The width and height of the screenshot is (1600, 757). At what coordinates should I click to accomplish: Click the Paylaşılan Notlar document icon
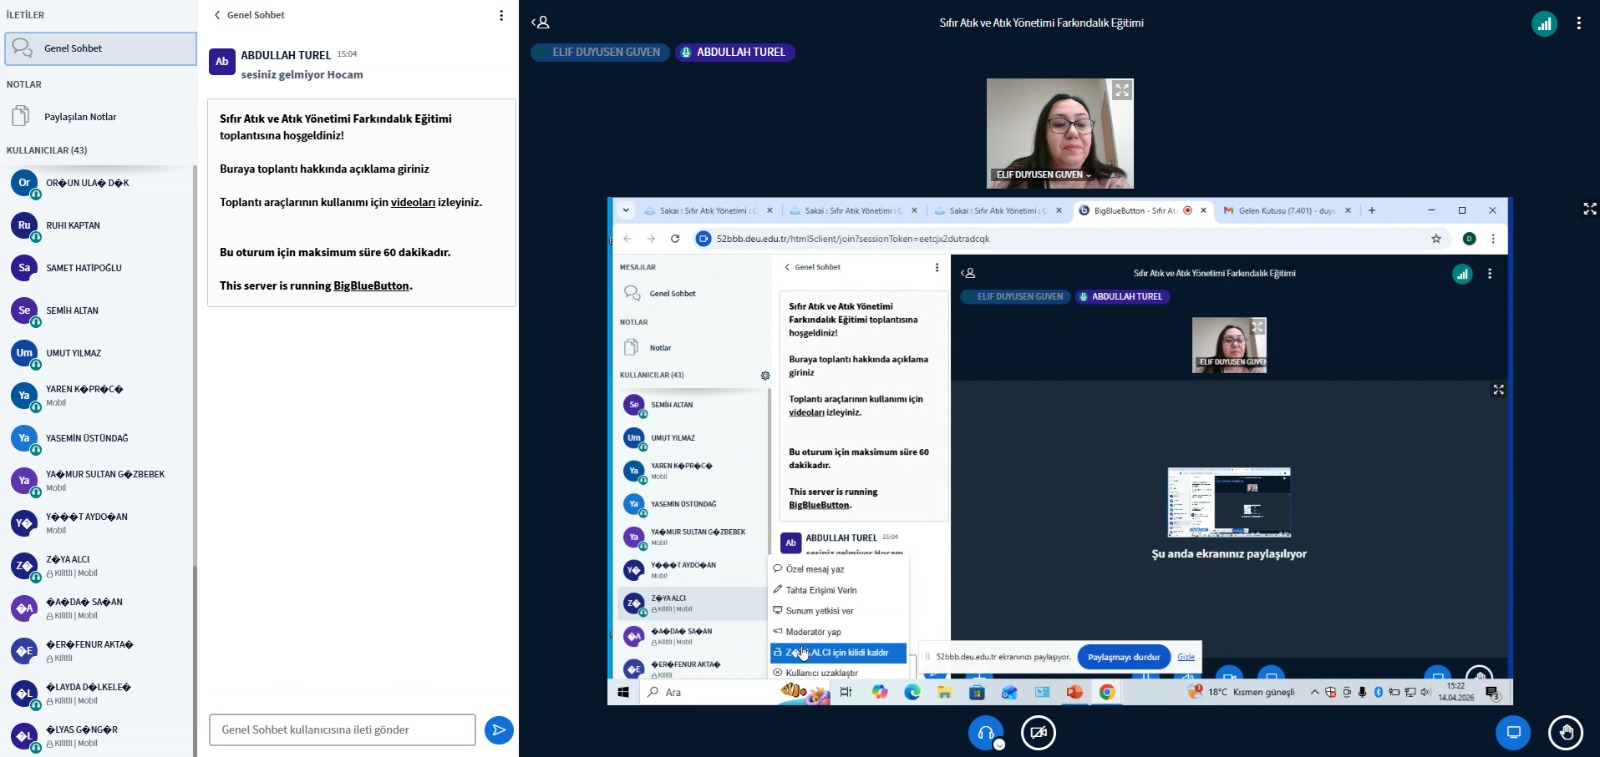20,117
